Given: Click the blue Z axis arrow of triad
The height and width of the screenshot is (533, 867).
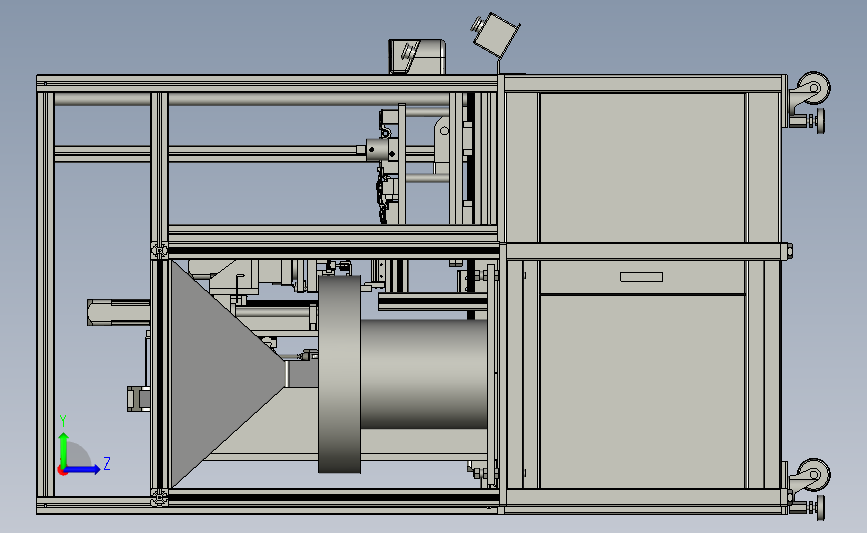Looking at the screenshot, I should pyautogui.click(x=83, y=469).
